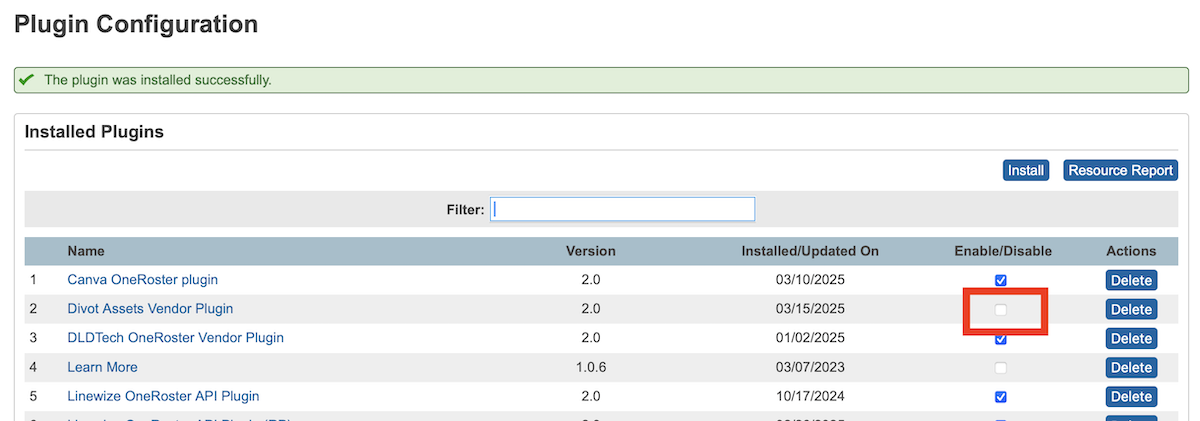Delete the Linewize OneRoster API Plugin
This screenshot has height=421, width=1200.
point(1131,397)
